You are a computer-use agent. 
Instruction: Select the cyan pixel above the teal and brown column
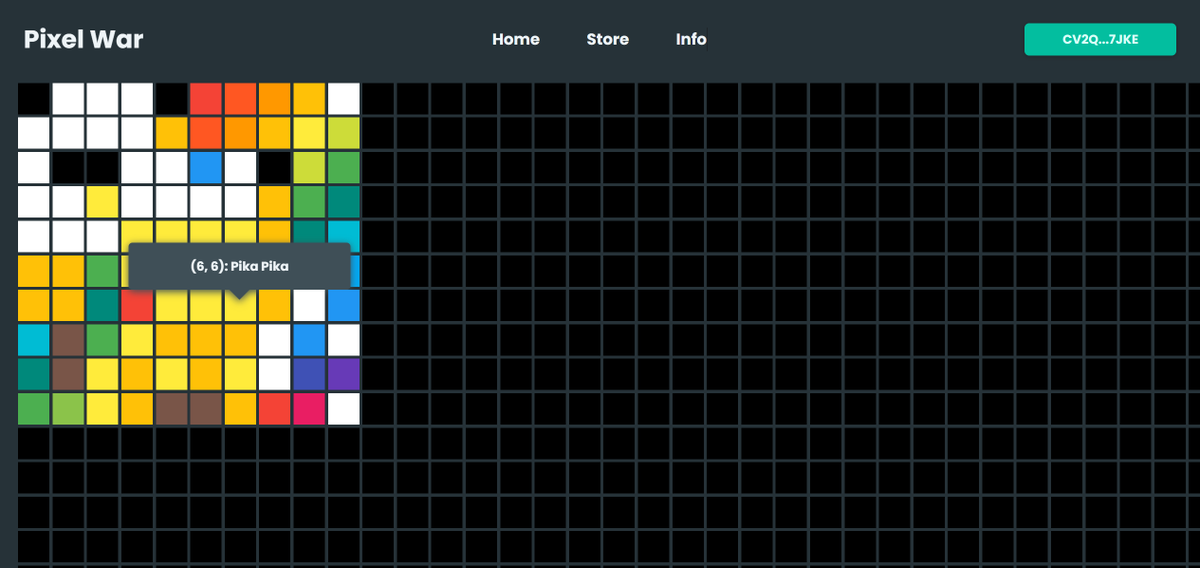pos(33,339)
